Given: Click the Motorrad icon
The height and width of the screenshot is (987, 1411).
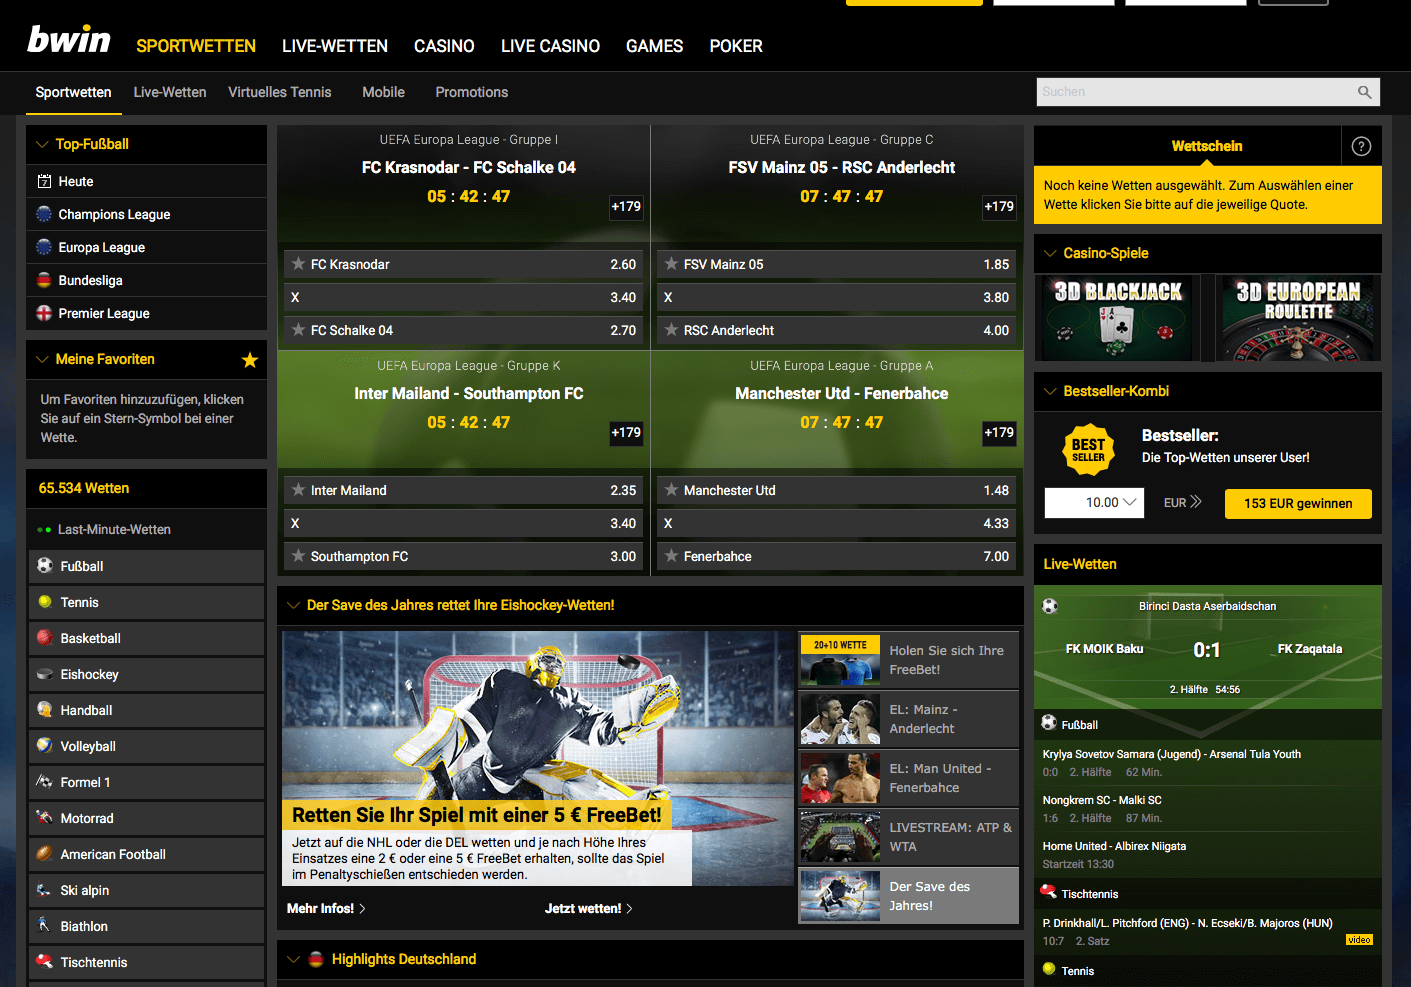Looking at the screenshot, I should [x=45, y=817].
